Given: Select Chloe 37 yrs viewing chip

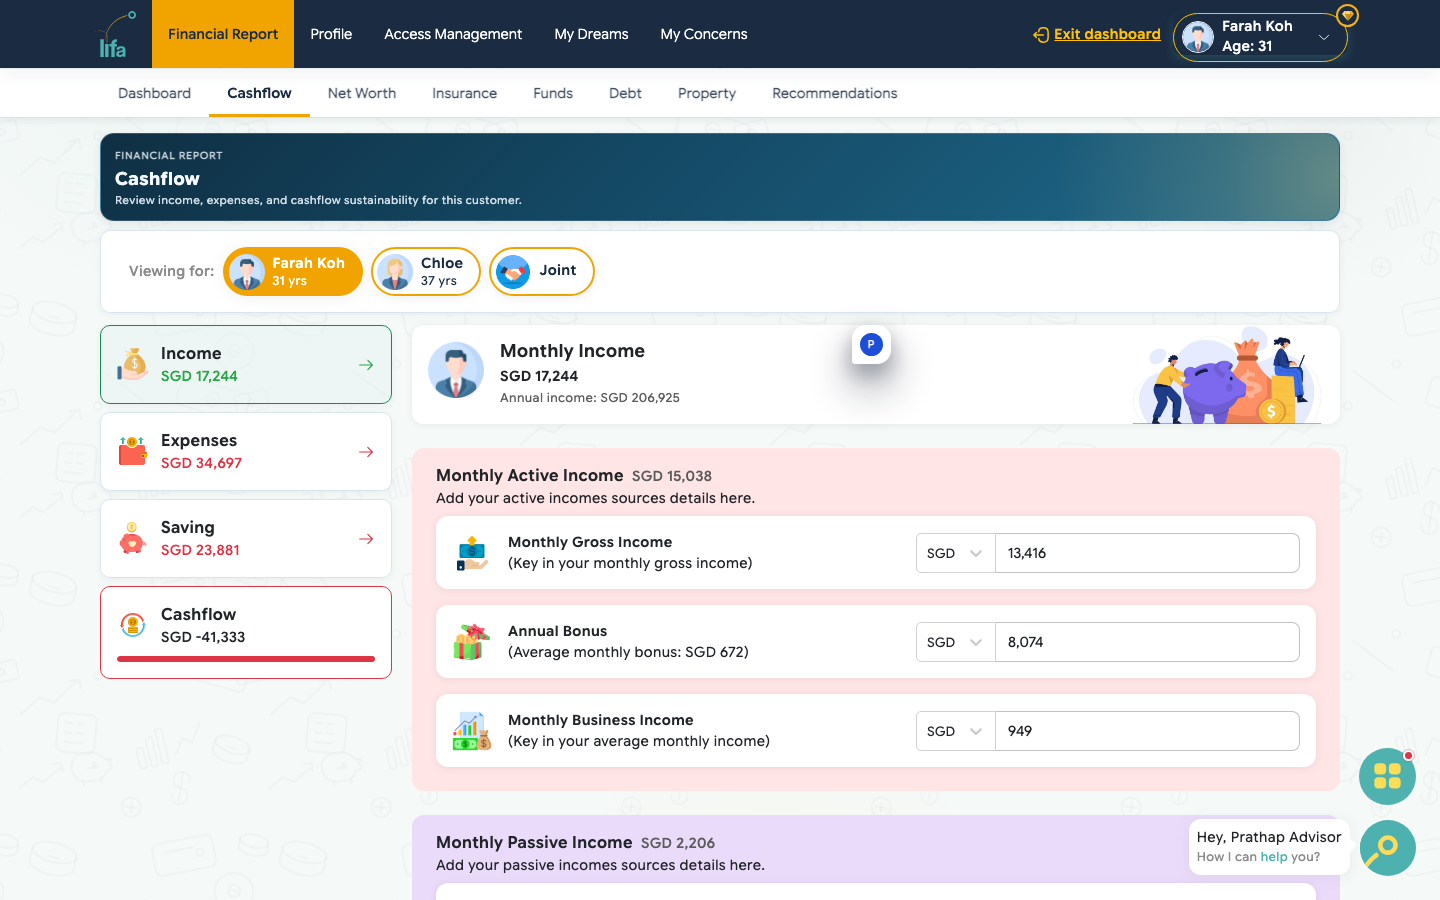Looking at the screenshot, I should (x=426, y=272).
